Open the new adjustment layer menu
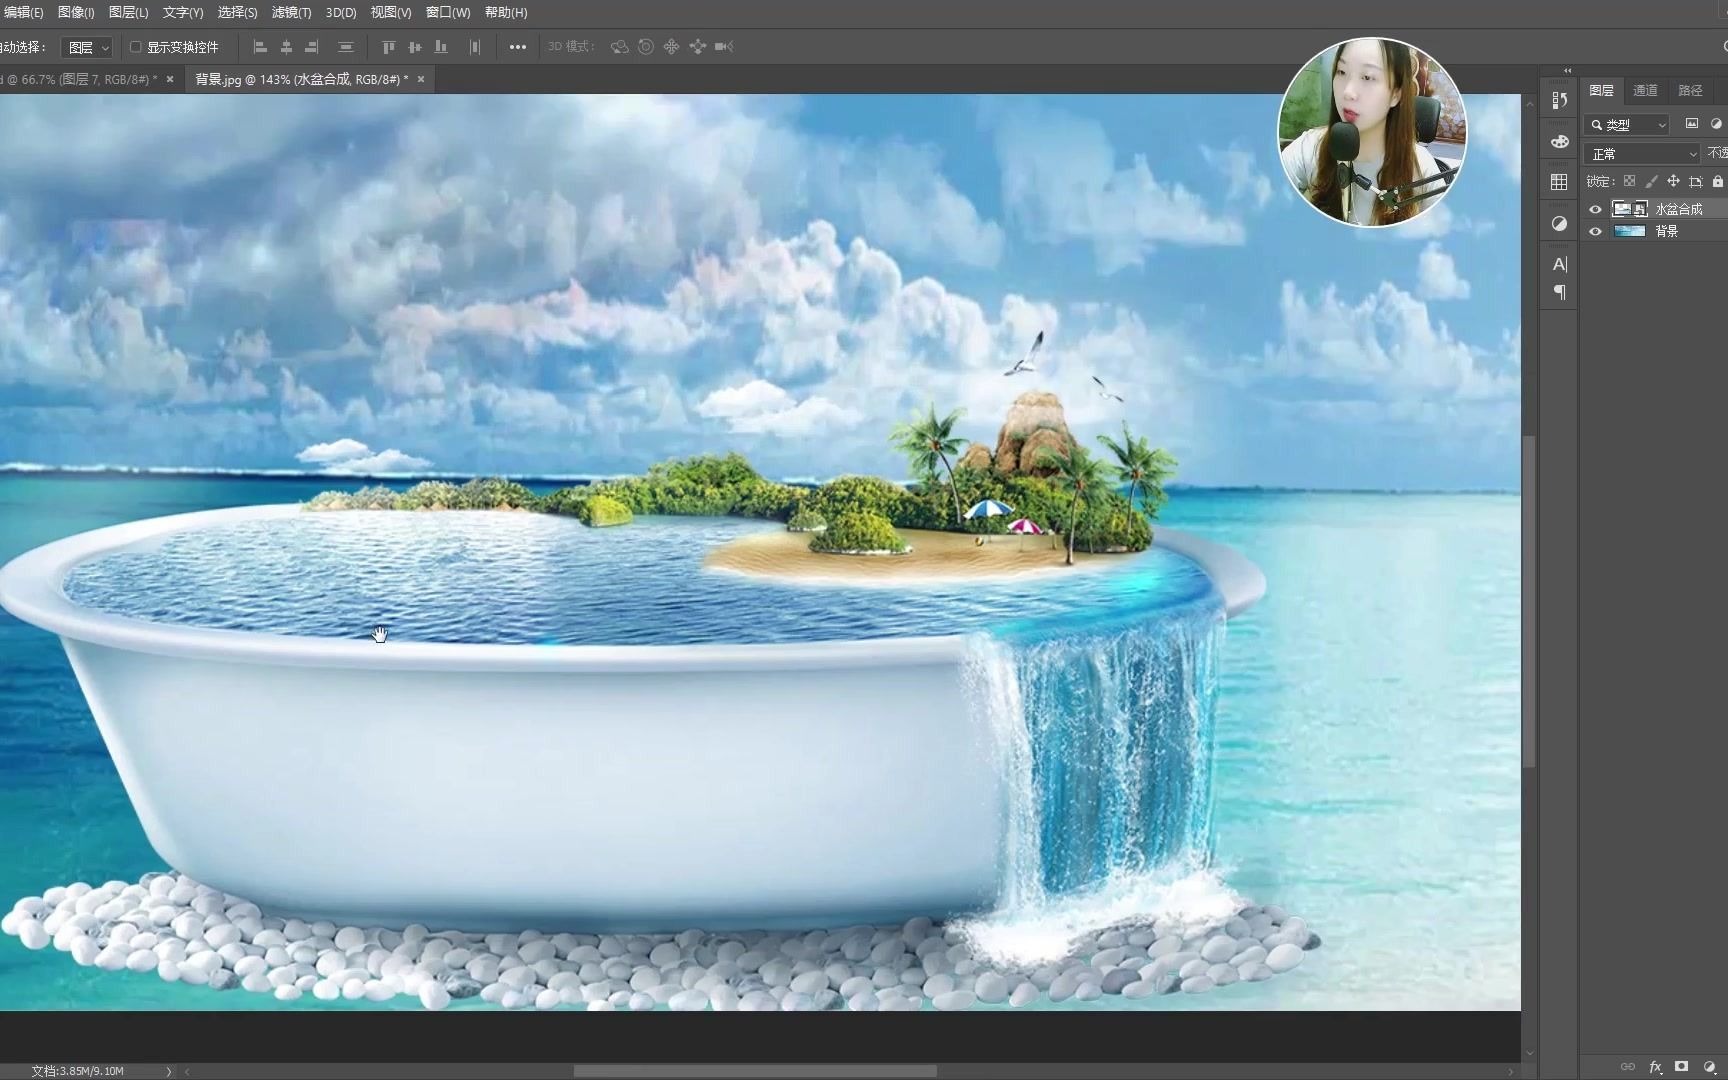The width and height of the screenshot is (1728, 1080). [x=1710, y=1067]
